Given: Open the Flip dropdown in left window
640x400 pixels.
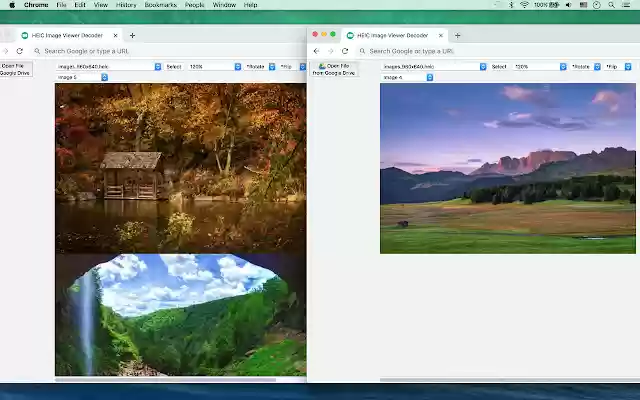Looking at the screenshot, I should (x=293, y=67).
